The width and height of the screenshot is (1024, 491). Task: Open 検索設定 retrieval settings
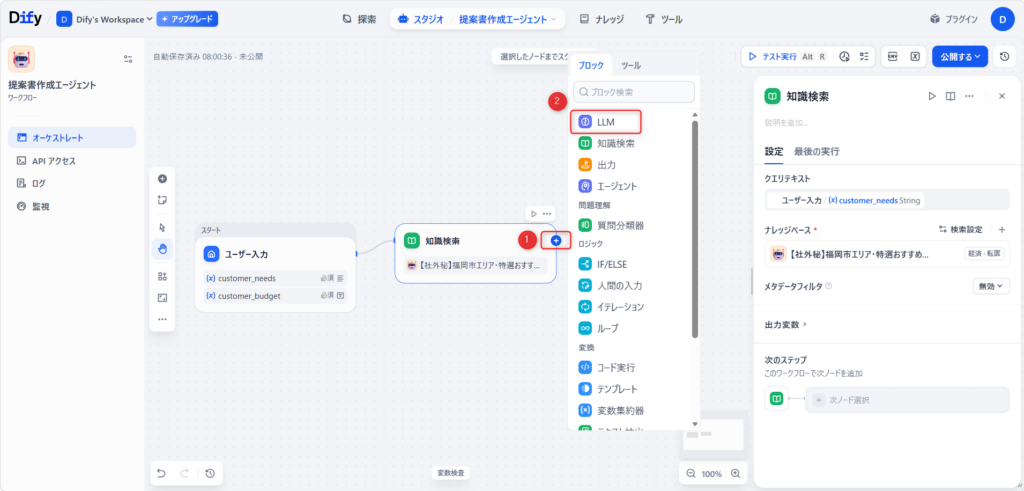coord(959,230)
